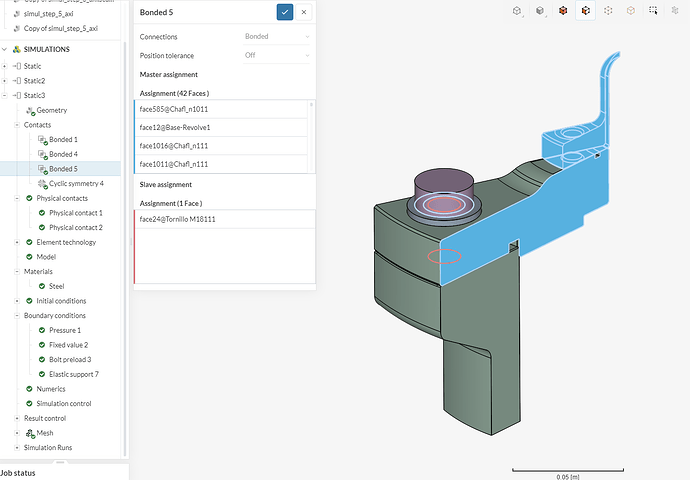Select the gray shaded cube view icon
690x480 pixels.
pos(540,12)
